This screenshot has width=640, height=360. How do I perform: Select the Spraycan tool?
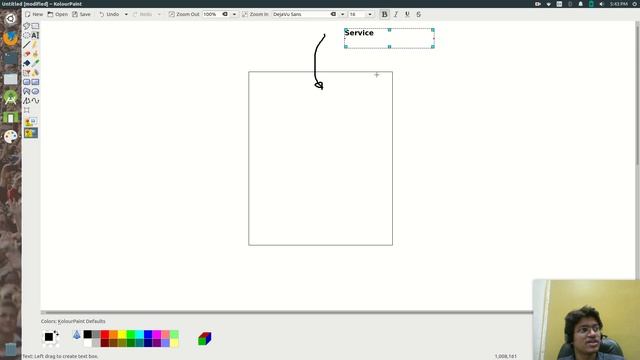click(x=36, y=73)
